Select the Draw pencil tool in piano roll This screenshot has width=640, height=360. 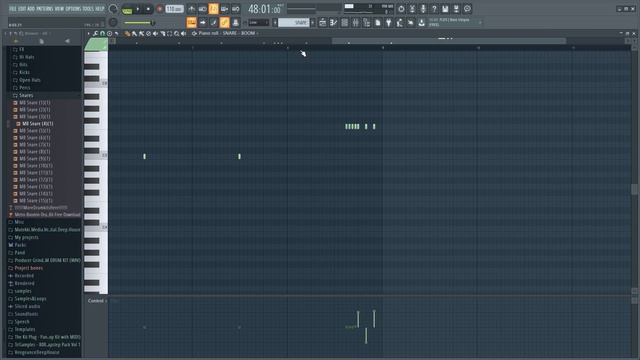[127, 33]
